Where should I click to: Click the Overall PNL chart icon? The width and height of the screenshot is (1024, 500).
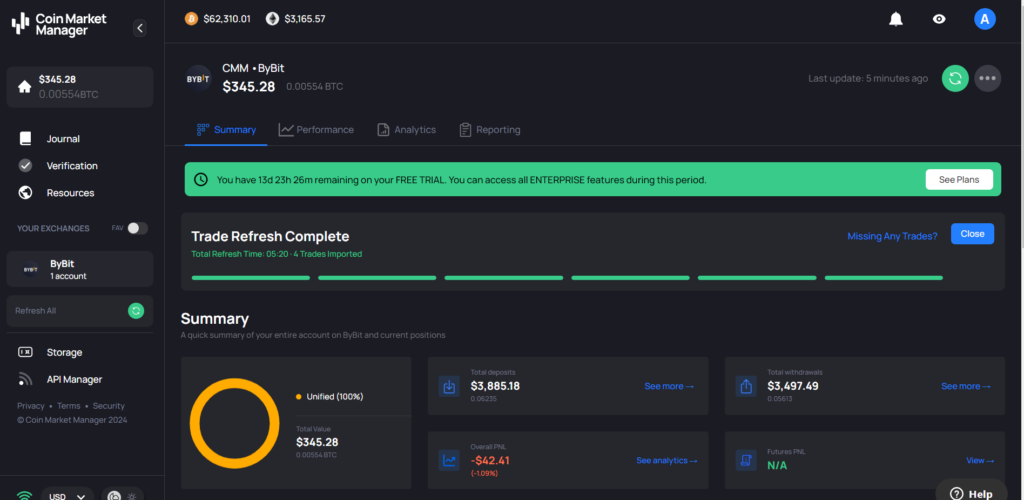coord(449,460)
